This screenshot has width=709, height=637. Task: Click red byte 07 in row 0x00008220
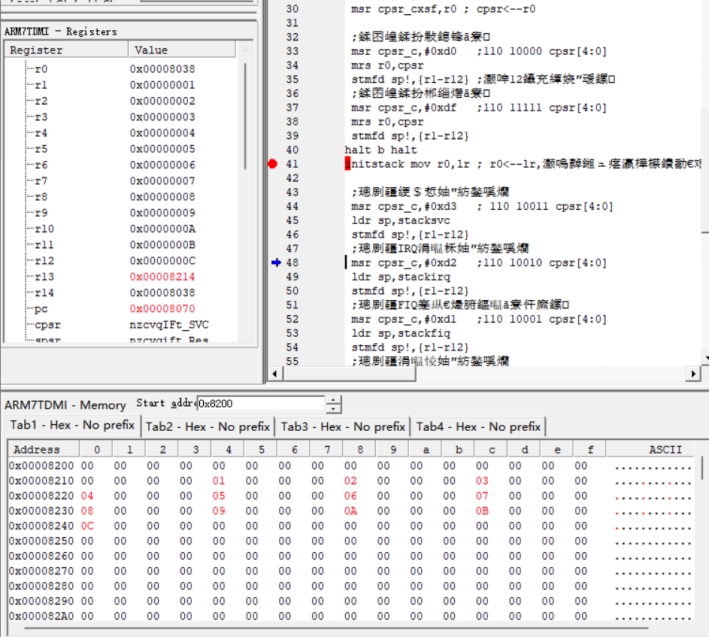tap(482, 495)
